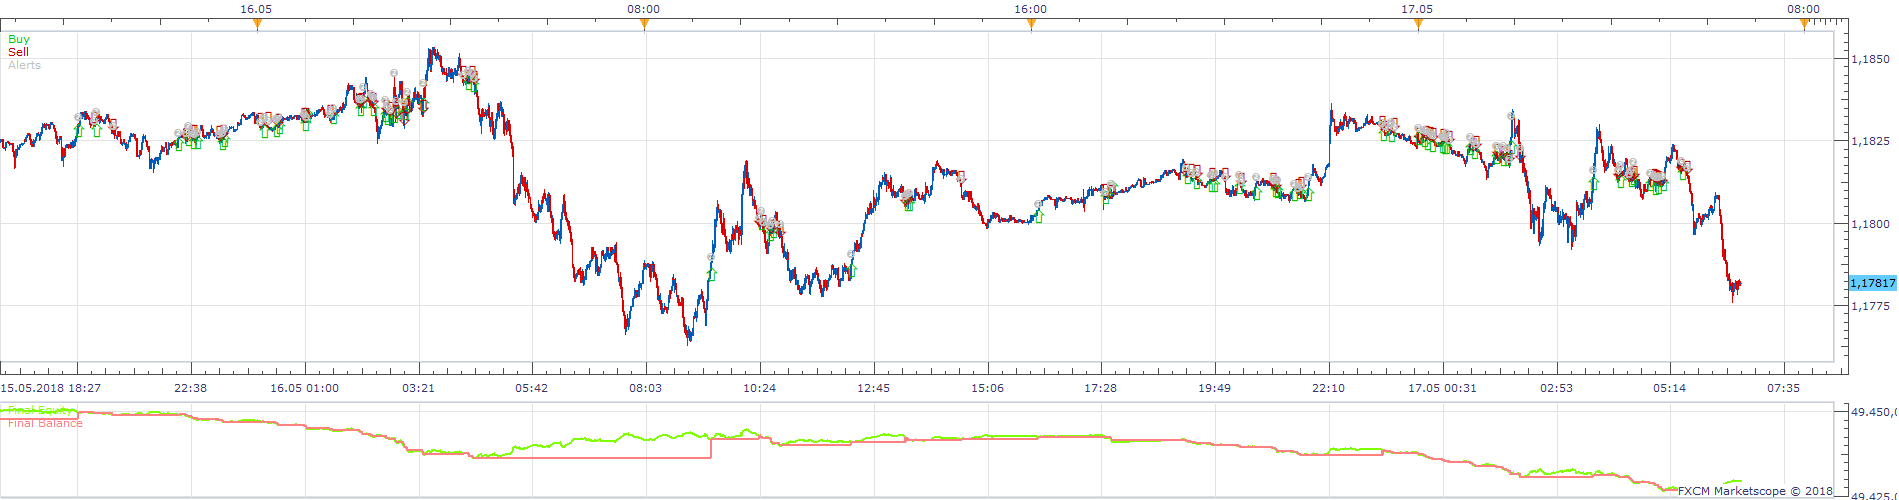Click the 16.05 01:00 time label

304,388
